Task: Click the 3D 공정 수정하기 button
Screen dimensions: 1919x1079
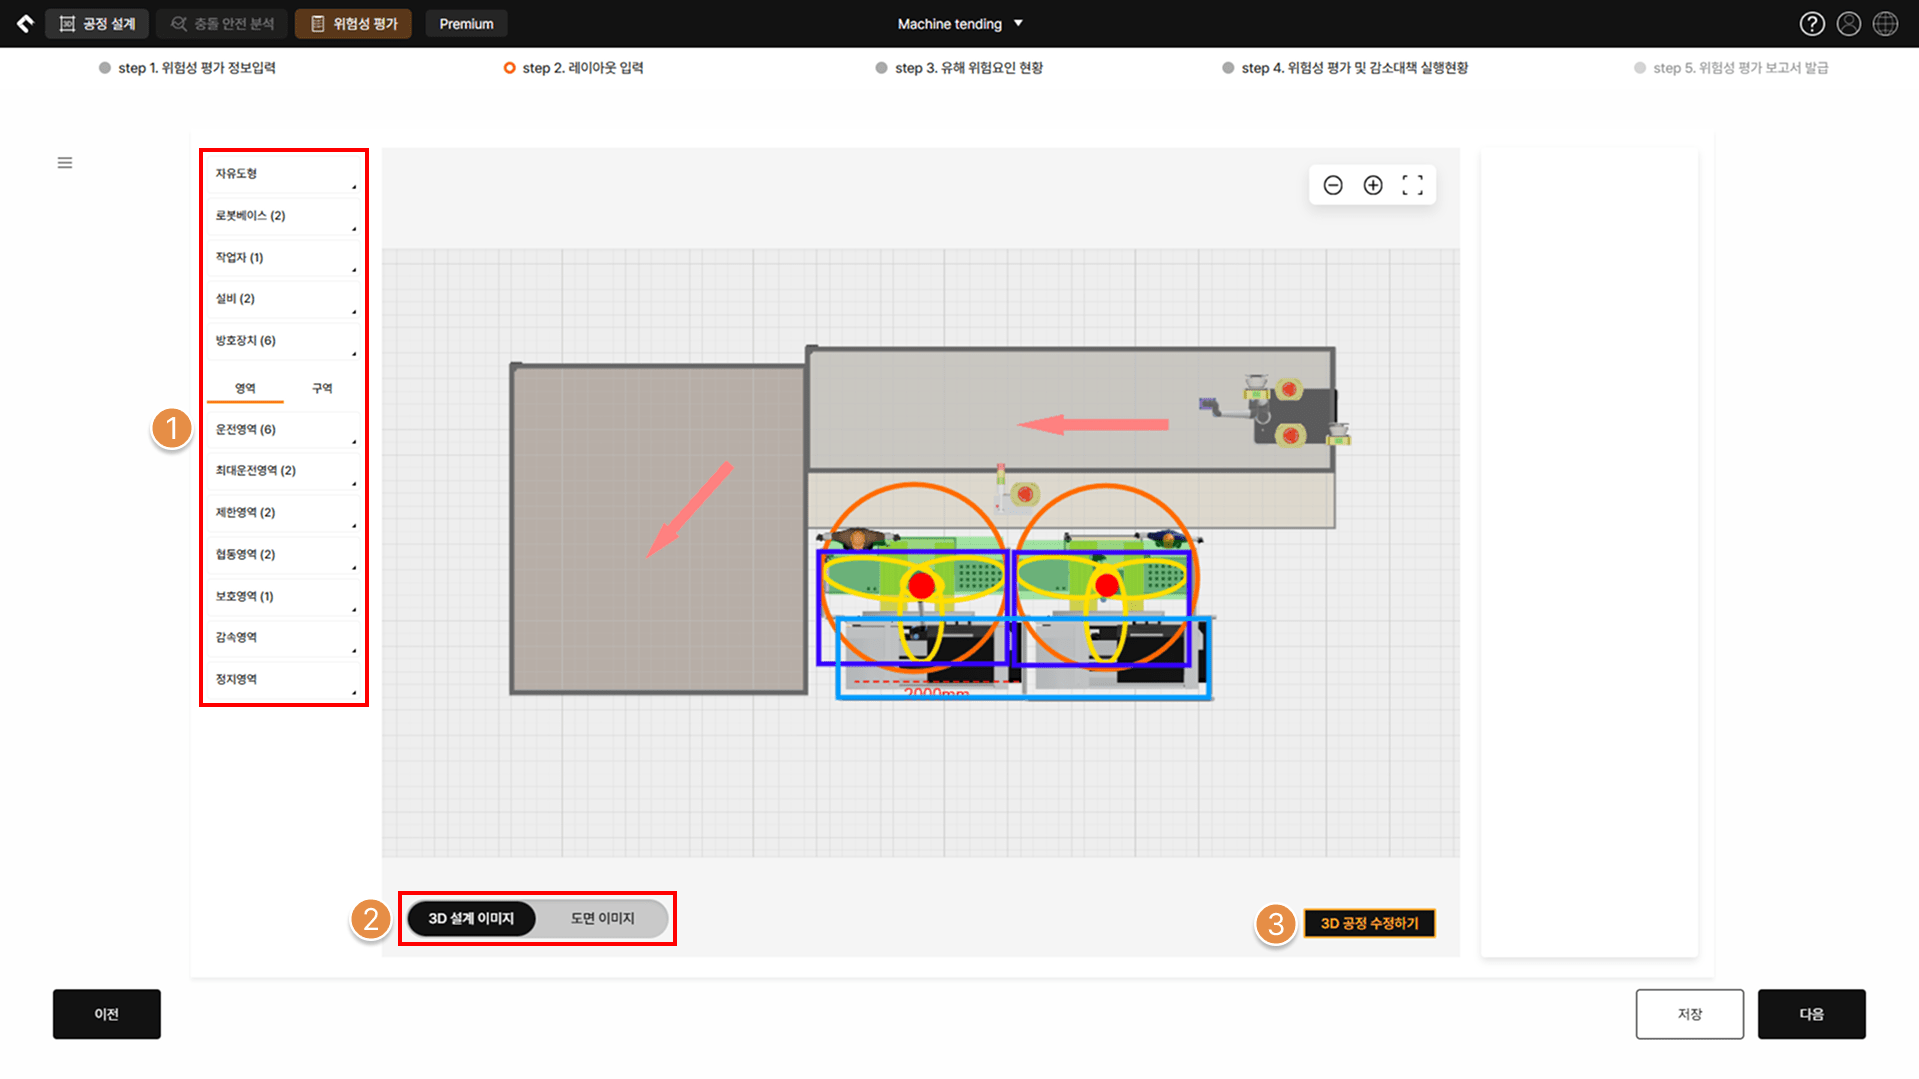Action: (1369, 923)
